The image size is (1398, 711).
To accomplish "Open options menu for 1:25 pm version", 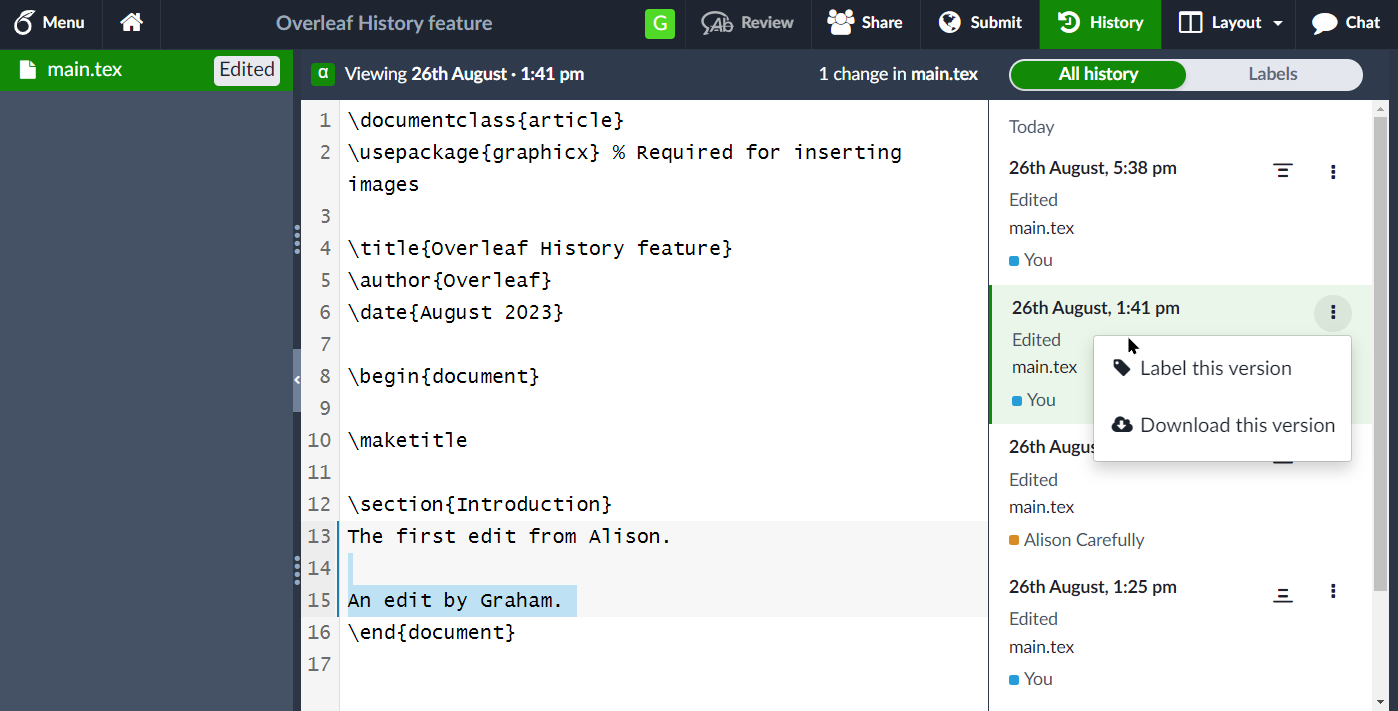I will pyautogui.click(x=1333, y=592).
